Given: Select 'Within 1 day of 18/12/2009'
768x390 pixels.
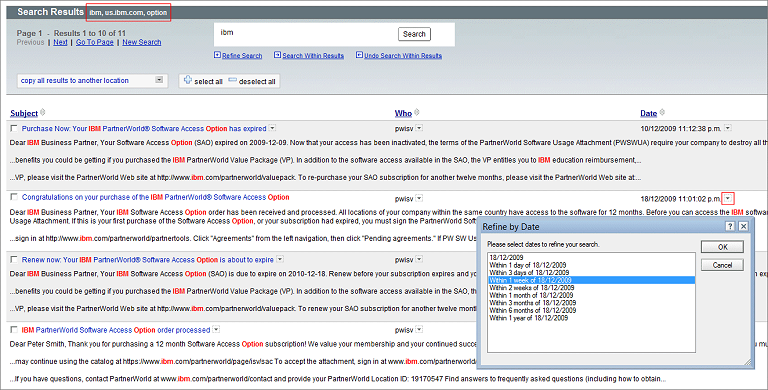Looking at the screenshot, I should coord(591,265).
